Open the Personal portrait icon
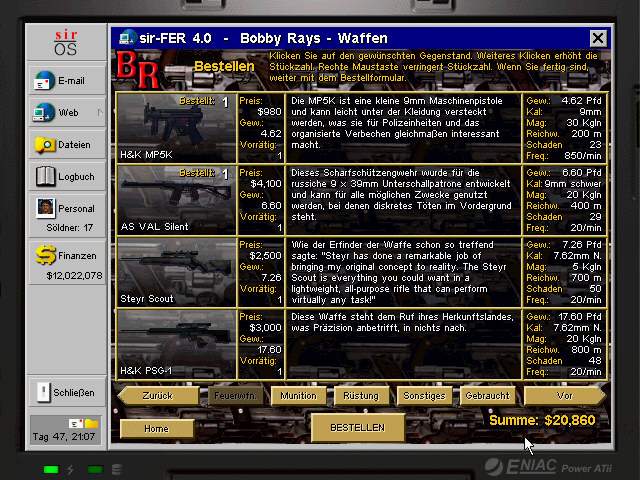 pos(45,207)
